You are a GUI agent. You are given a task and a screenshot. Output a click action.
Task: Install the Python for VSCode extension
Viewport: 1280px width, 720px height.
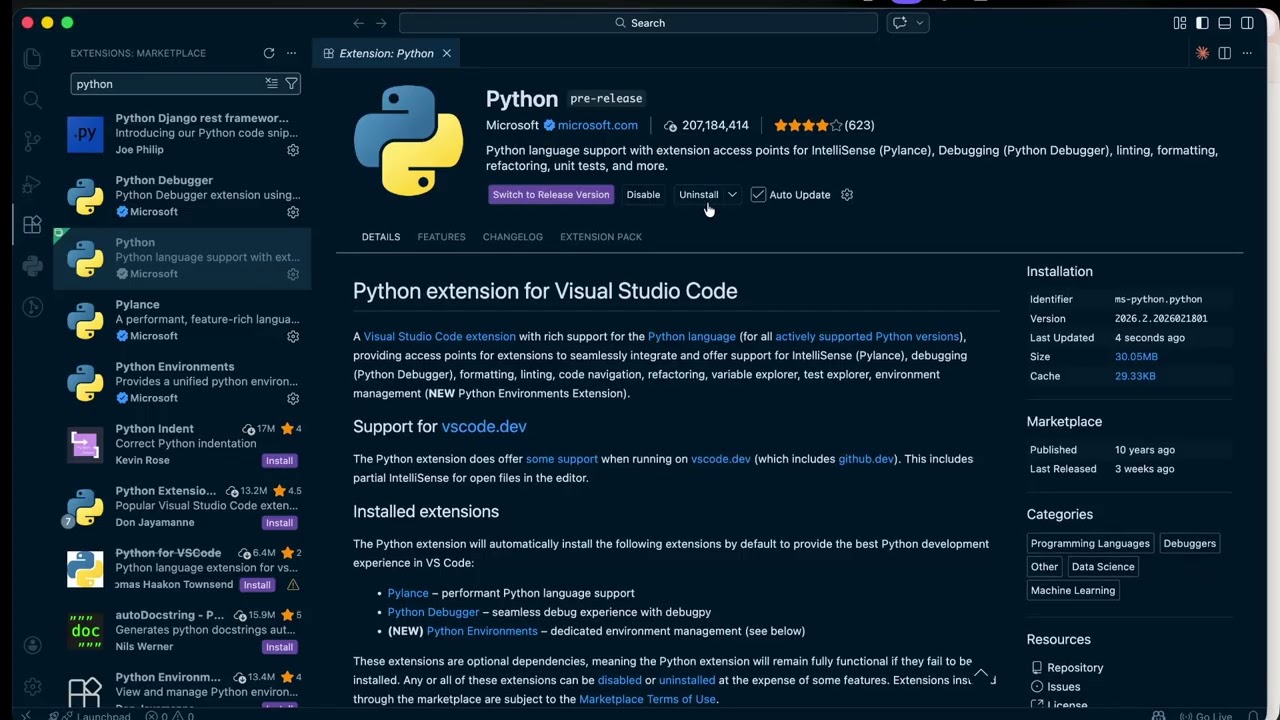coord(257,585)
